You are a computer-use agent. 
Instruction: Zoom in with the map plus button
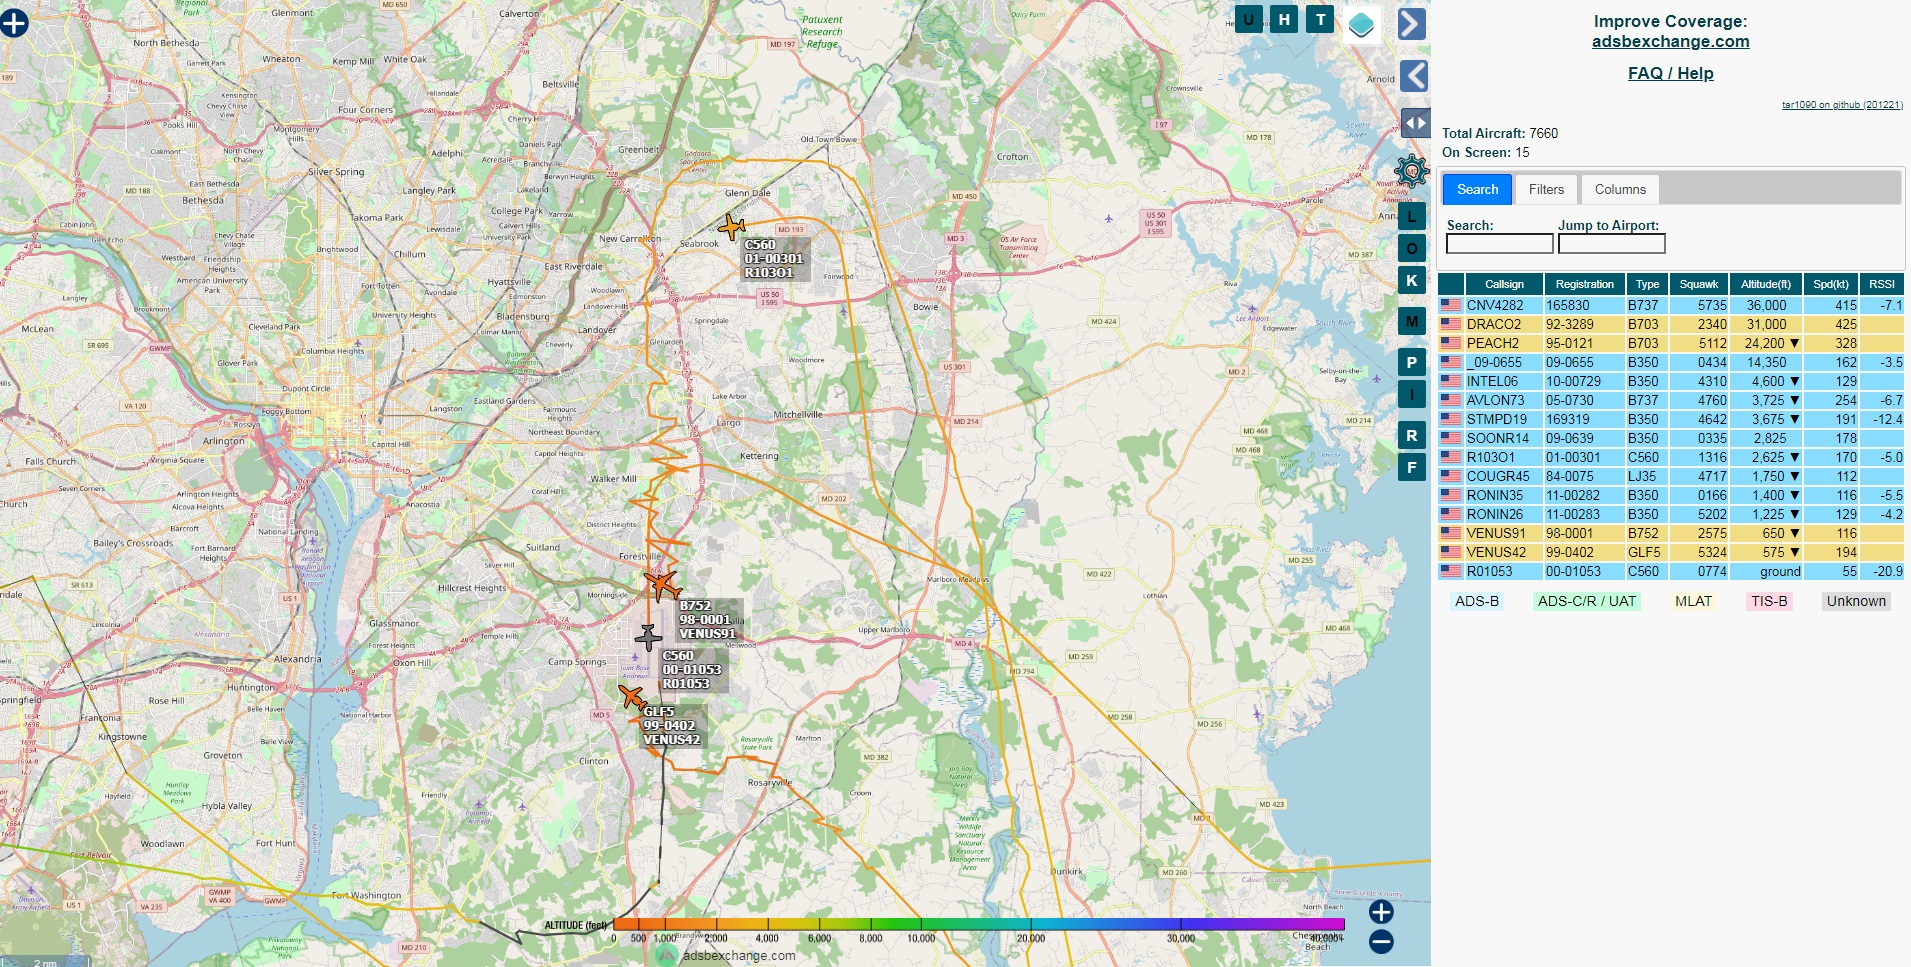click(1381, 911)
